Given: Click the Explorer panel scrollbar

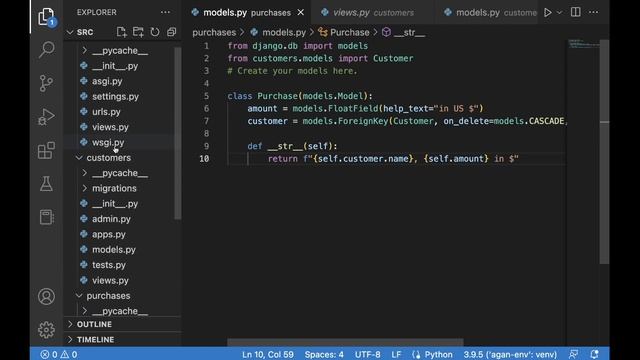Looking at the screenshot, I should point(178,133).
